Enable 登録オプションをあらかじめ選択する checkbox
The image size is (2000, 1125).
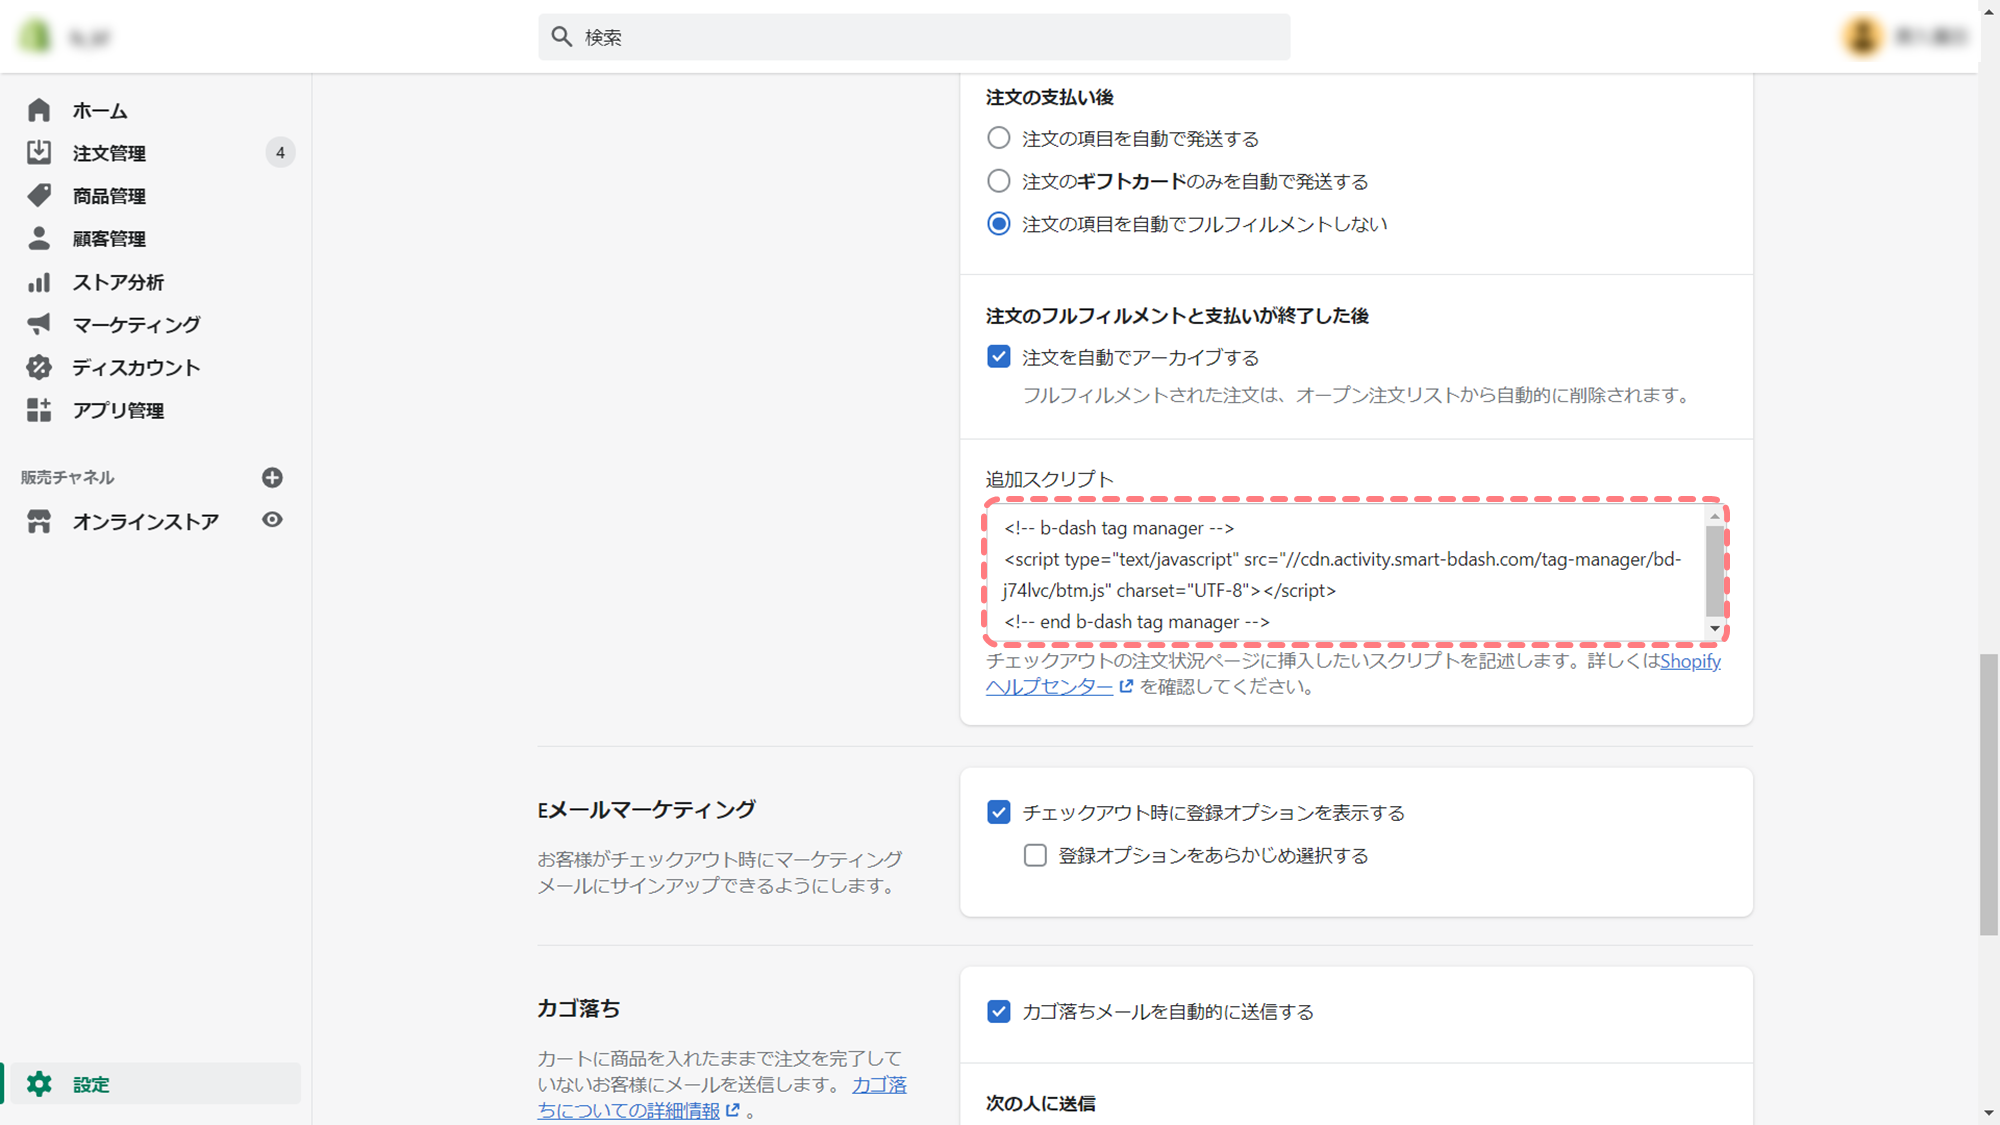tap(1035, 855)
